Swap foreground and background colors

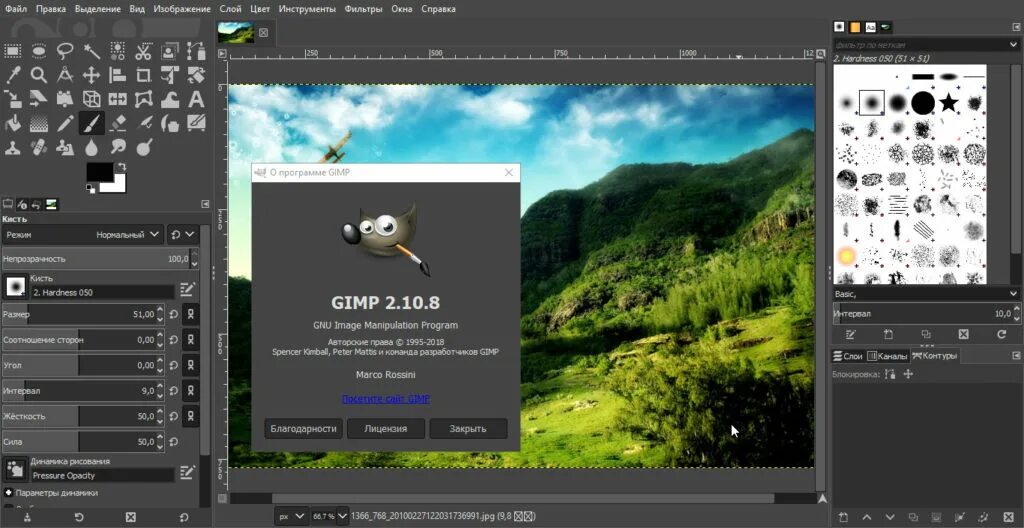[x=121, y=167]
